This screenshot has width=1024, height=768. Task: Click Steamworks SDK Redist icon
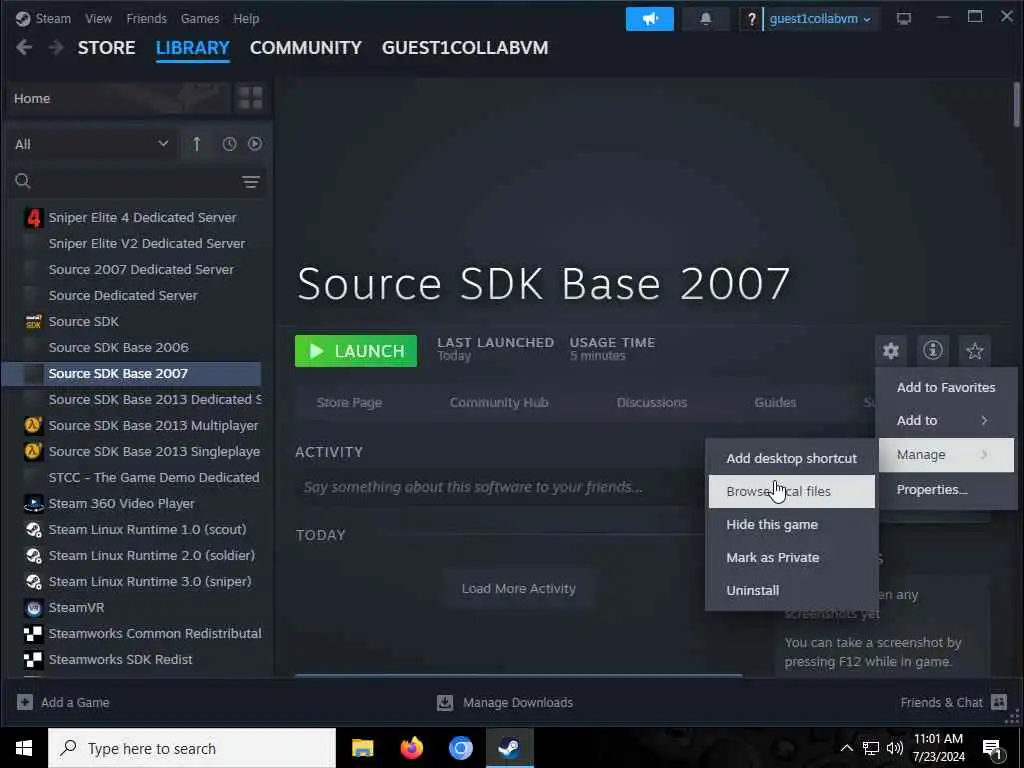coord(33,660)
